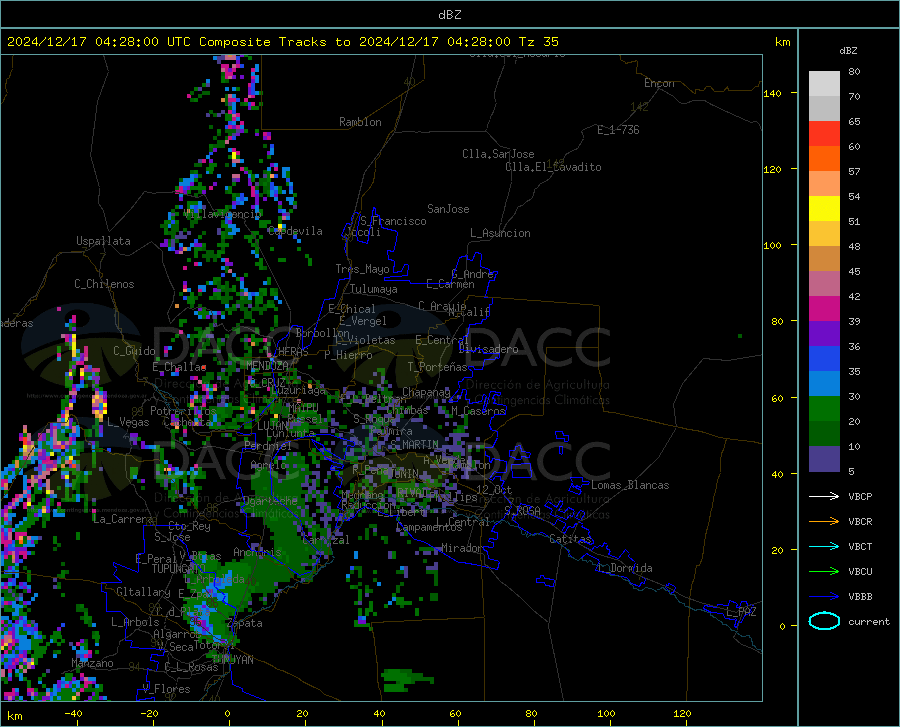Click the Ramblon map label
900x727 pixels.
(360, 122)
